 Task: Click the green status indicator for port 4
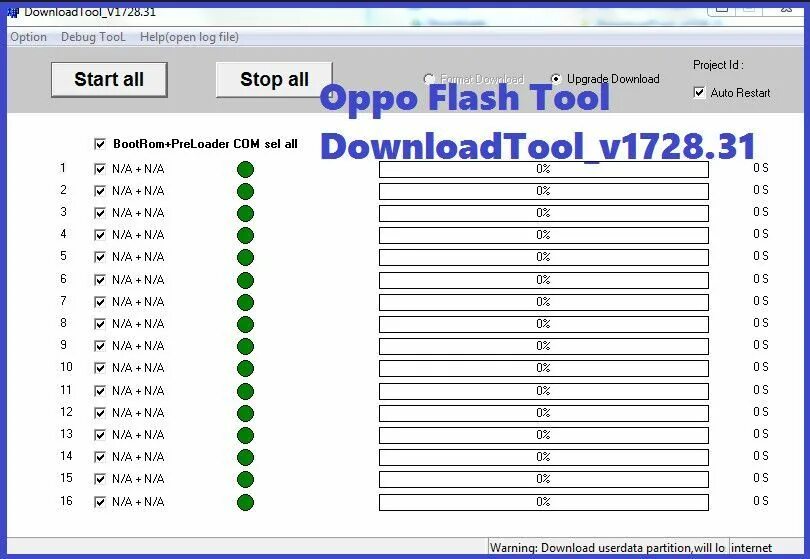click(x=245, y=235)
